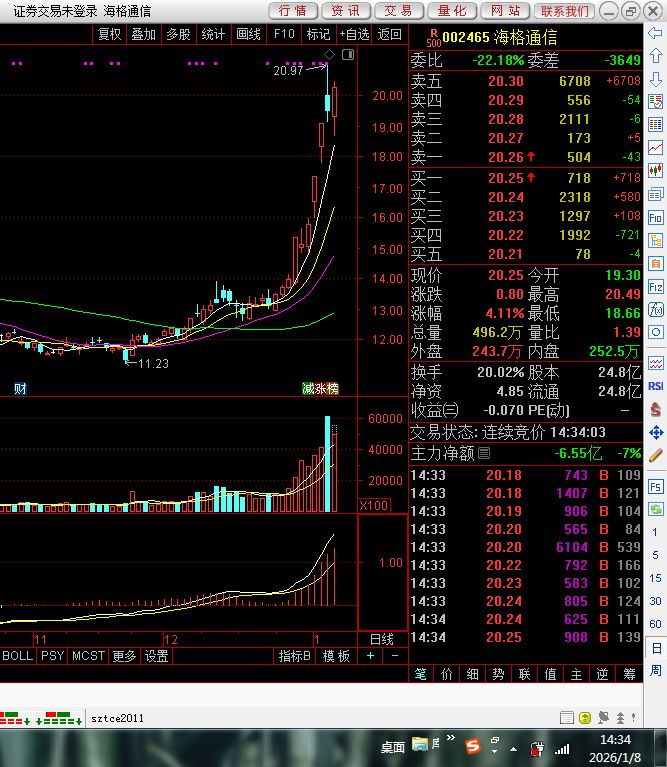Click the diamond marker at the chart top
Image resolution: width=667 pixels, height=767 pixels.
[x=330, y=54]
